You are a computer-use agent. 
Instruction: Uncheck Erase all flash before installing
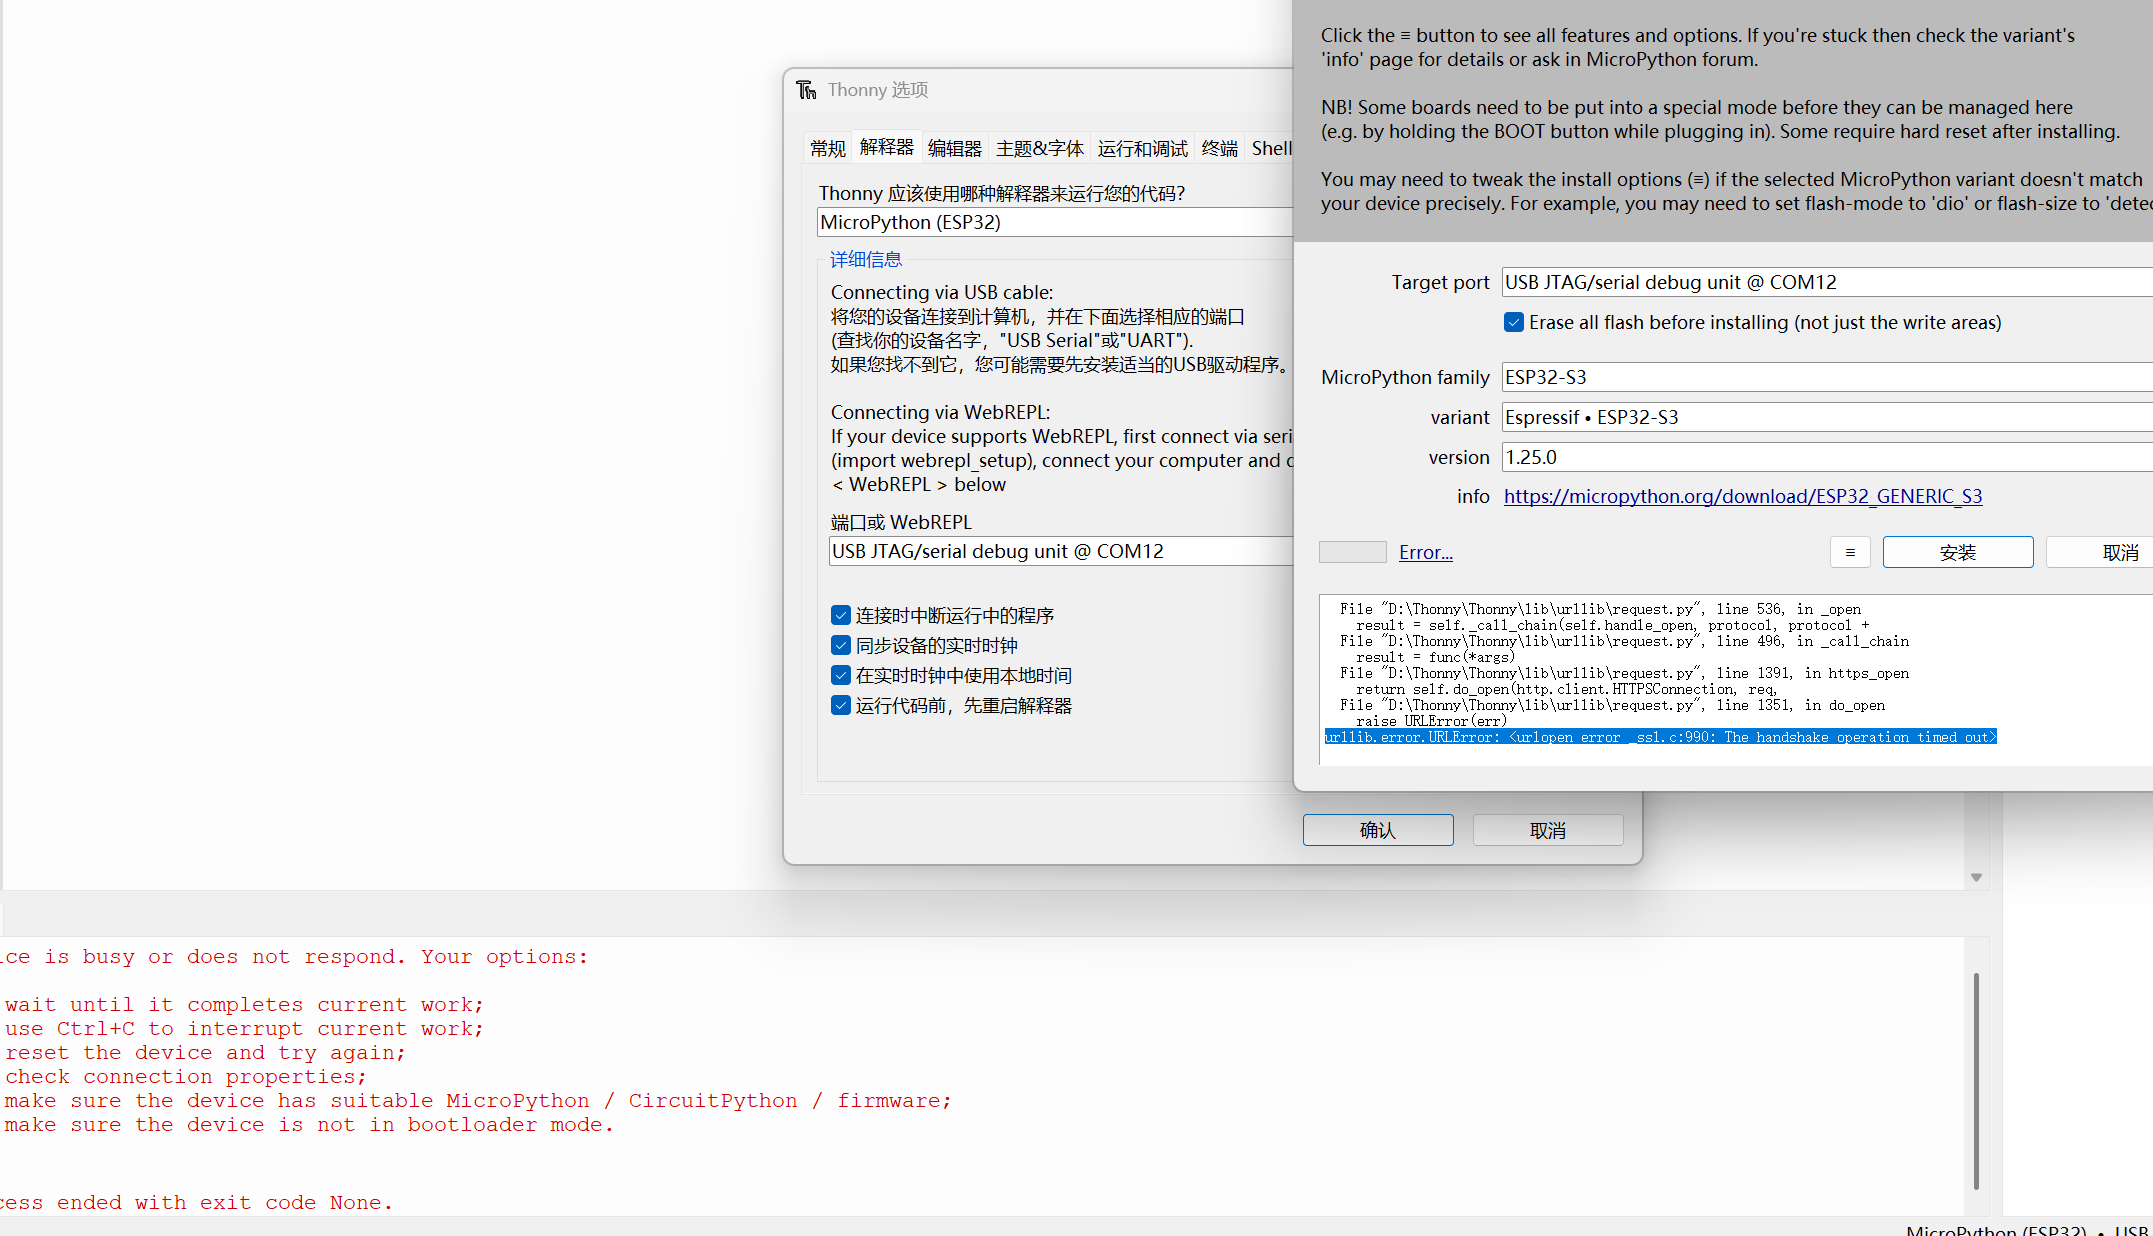1513,321
